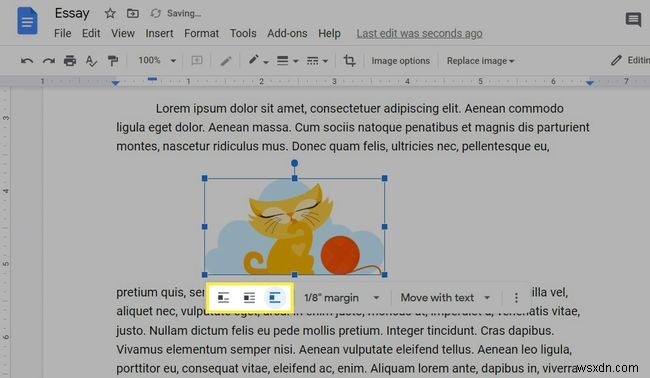Open 1/8" margin dropdown
This screenshot has height=378, width=650.
click(342, 298)
